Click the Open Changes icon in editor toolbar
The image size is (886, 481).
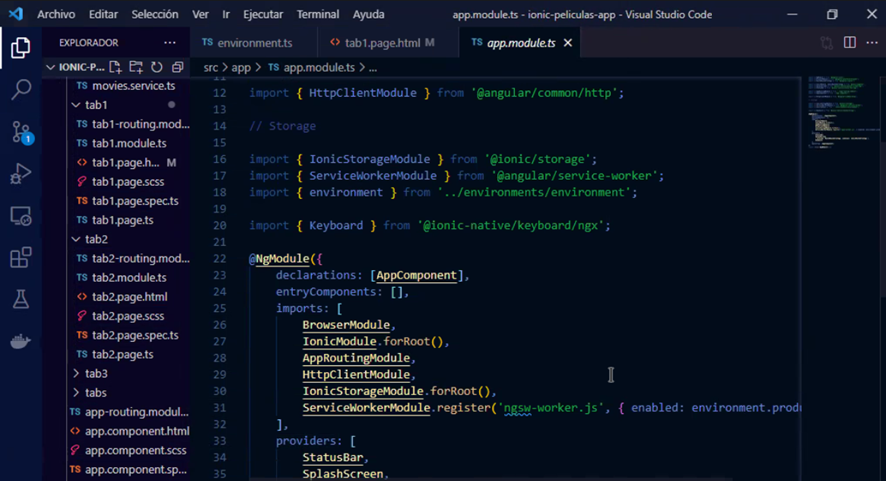827,43
